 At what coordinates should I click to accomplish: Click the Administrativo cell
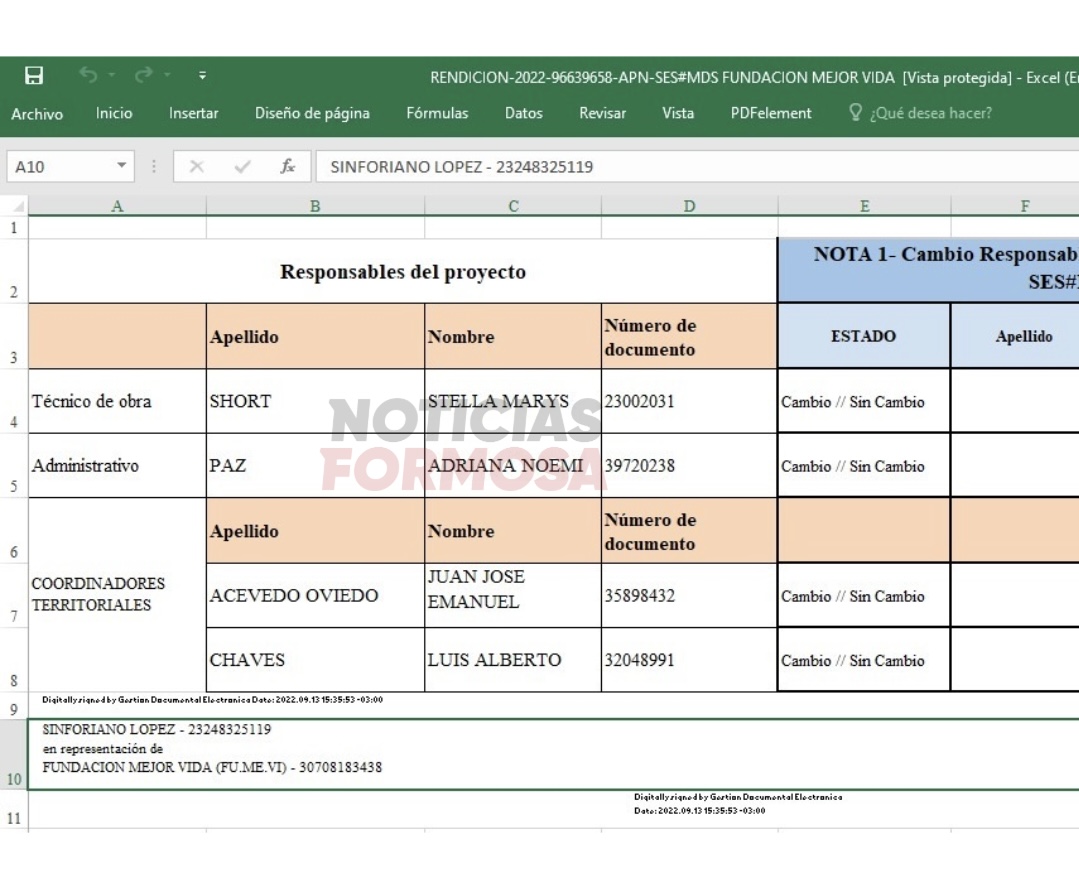click(x=117, y=466)
